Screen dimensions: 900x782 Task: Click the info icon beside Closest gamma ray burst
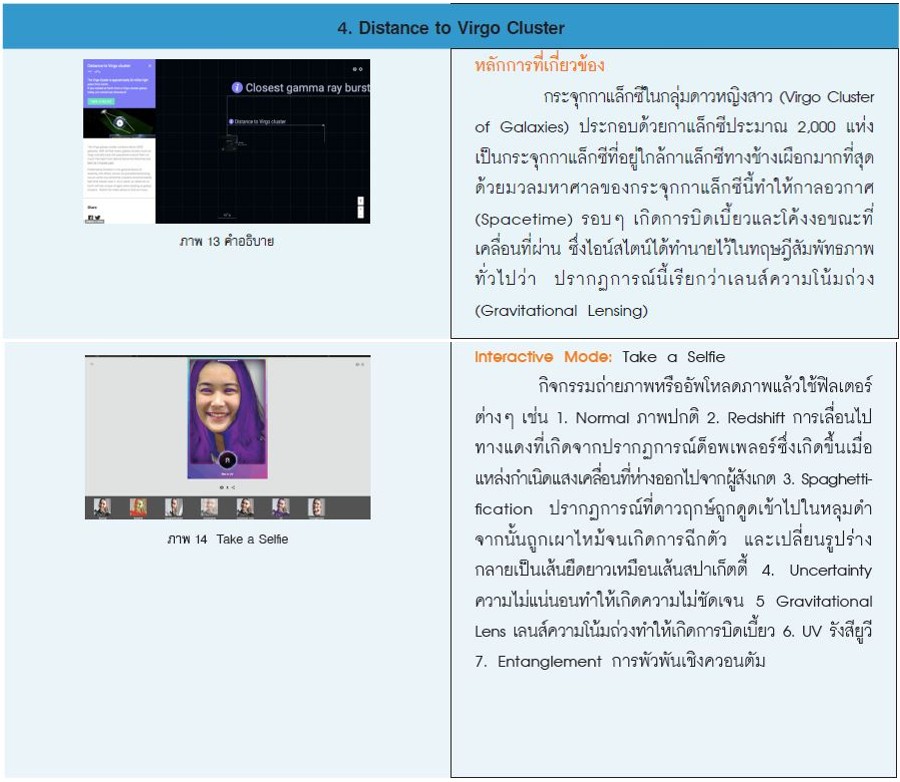(237, 88)
